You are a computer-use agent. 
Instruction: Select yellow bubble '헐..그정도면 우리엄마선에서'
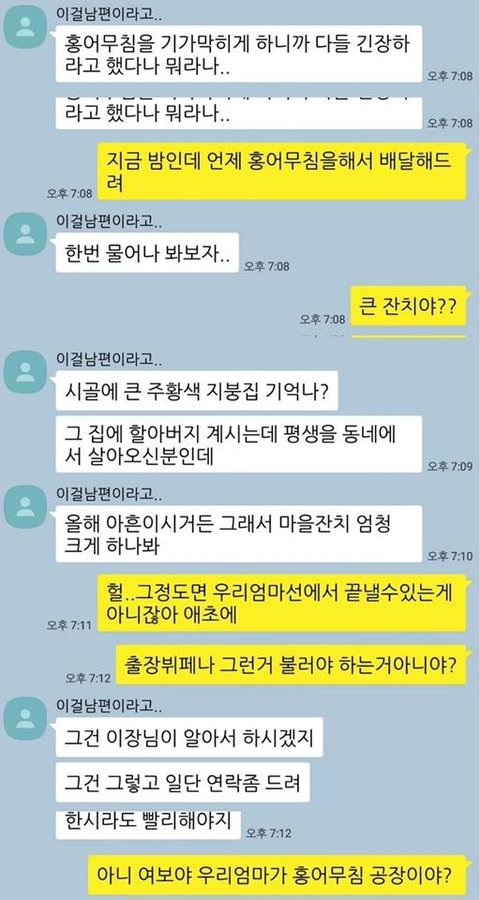281,603
